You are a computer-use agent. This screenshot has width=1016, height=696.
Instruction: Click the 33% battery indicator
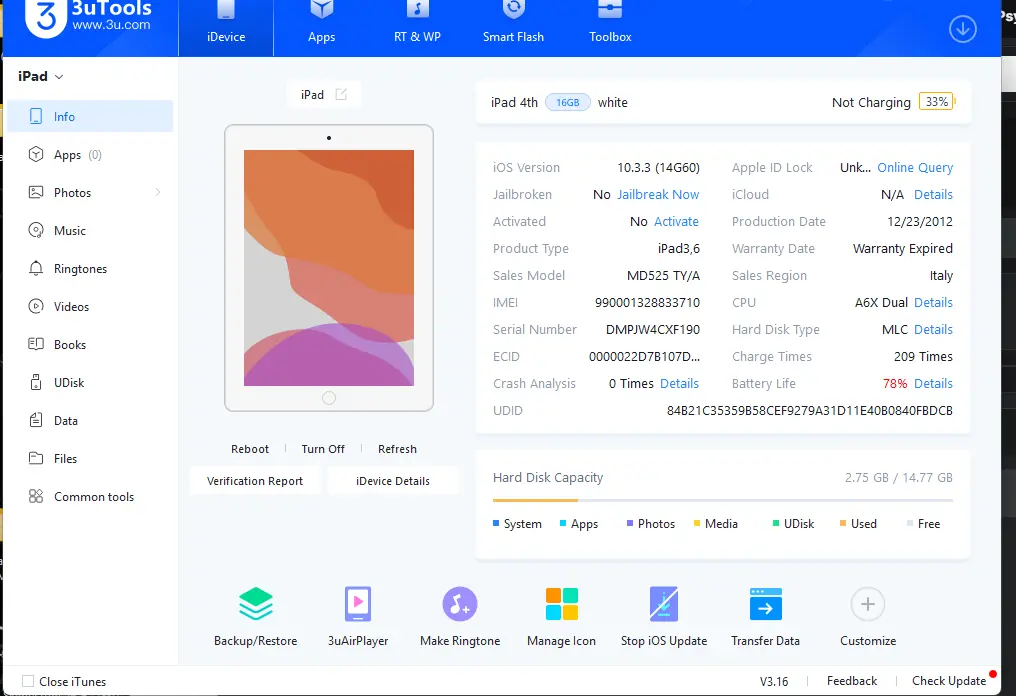click(936, 102)
